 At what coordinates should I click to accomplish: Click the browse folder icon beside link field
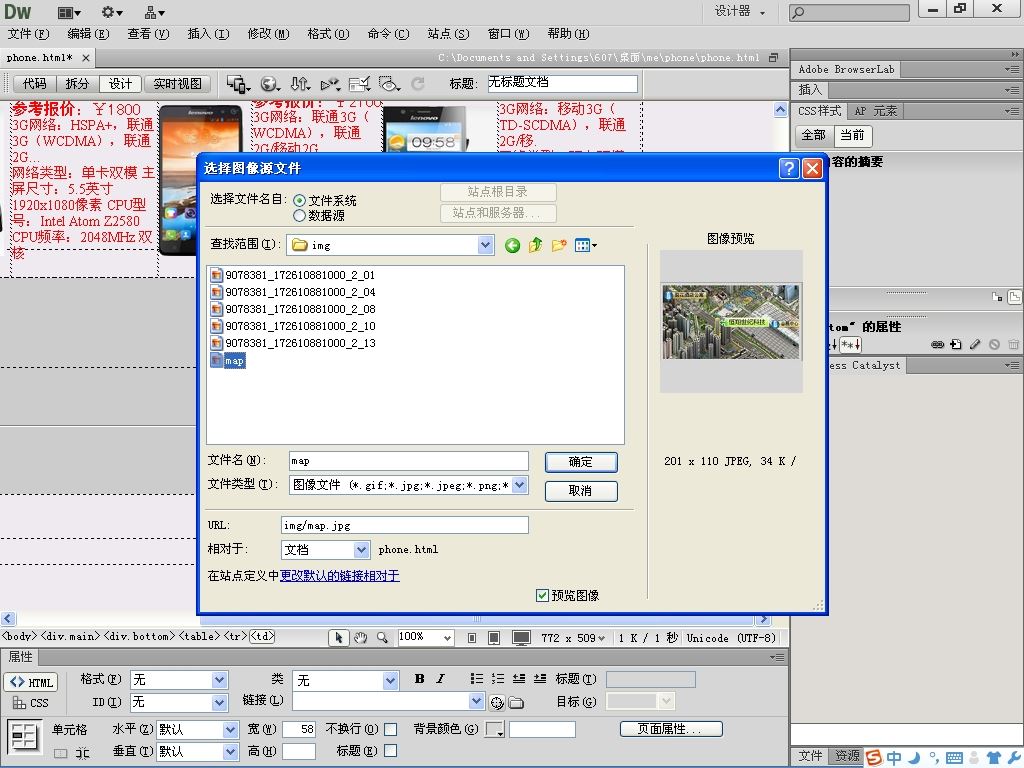click(x=517, y=703)
